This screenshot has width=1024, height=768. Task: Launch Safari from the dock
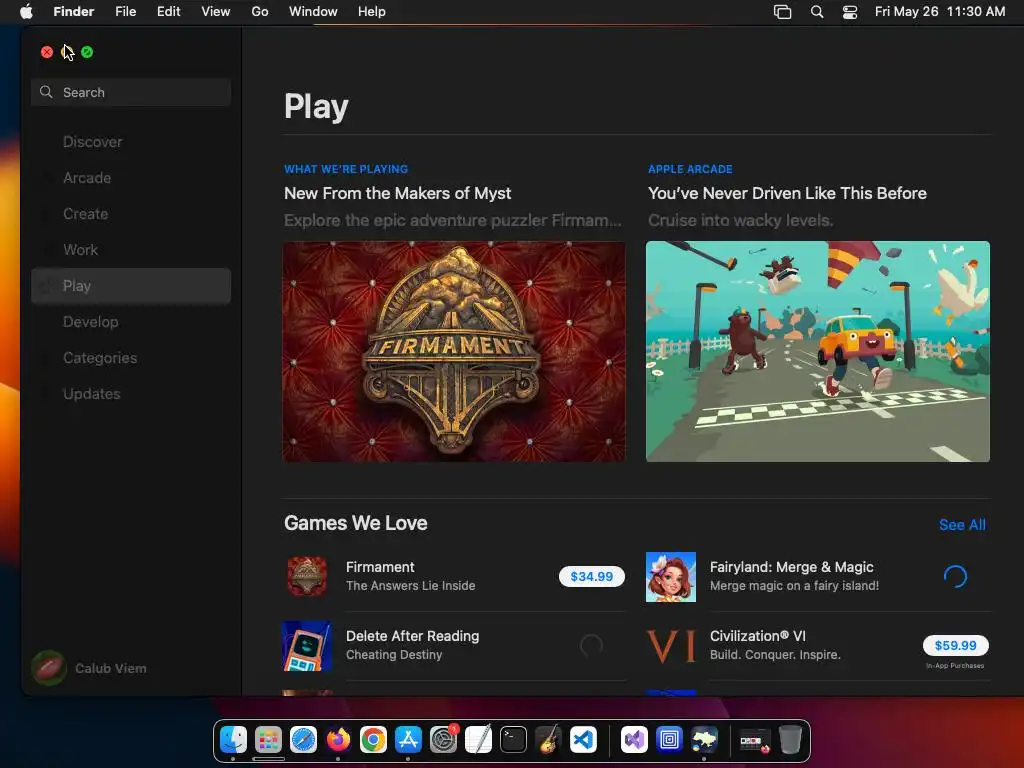pos(304,740)
